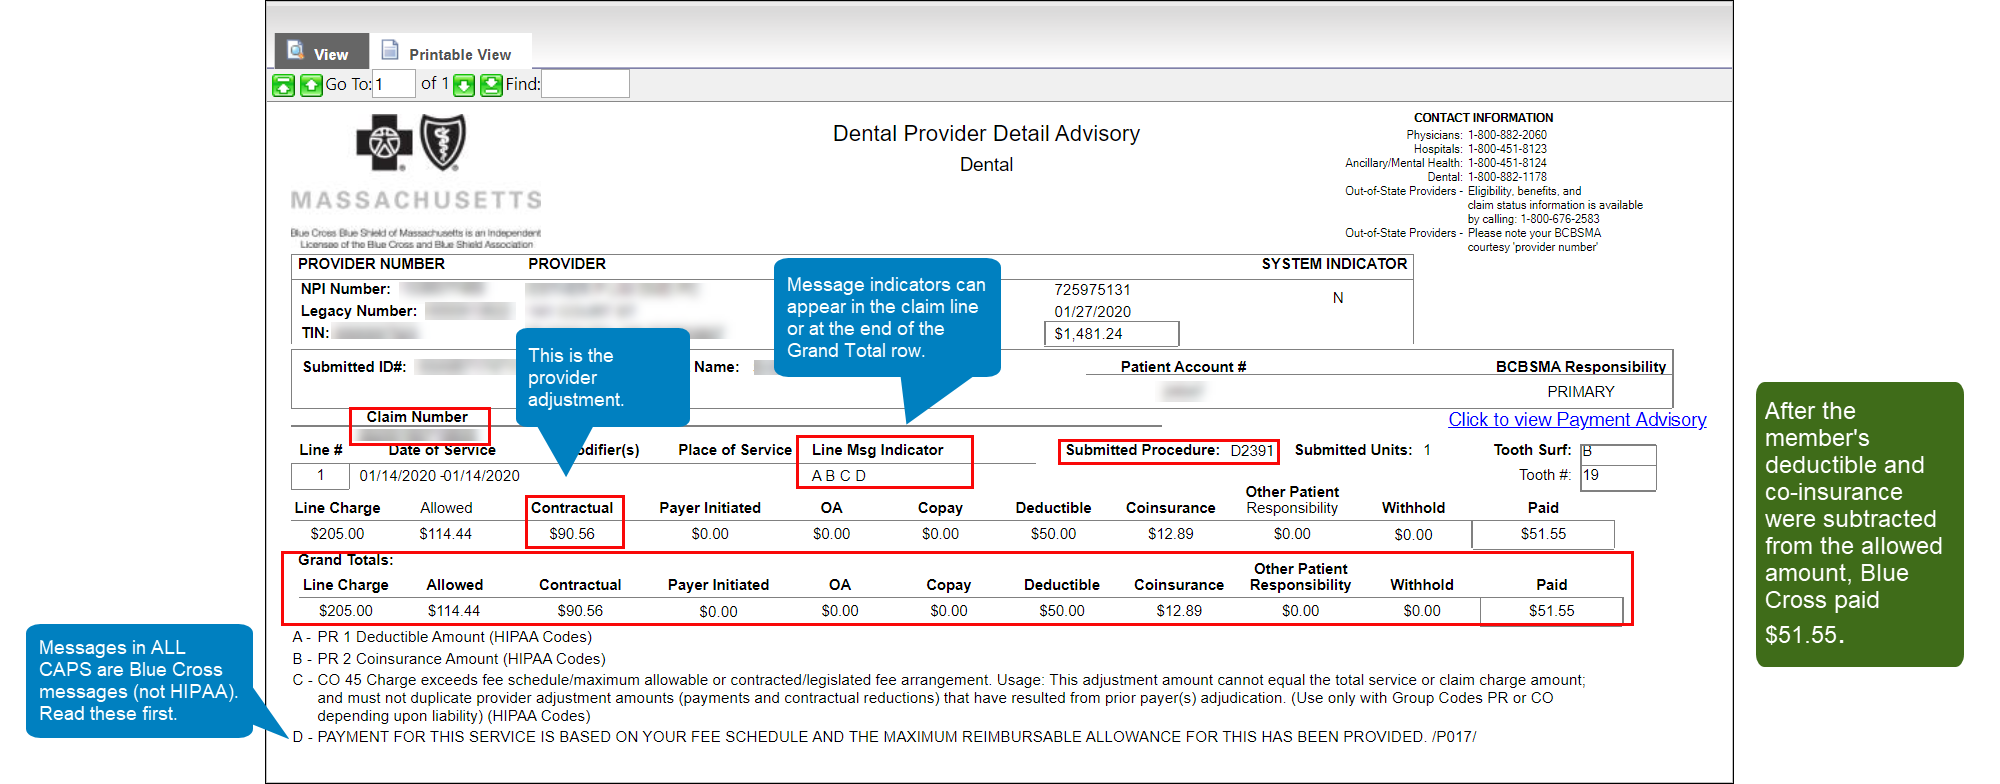Viewport: 2000px width, 784px height.
Task: Click message D PAYMENT FOR THIS SERVICE
Action: pyautogui.click(x=884, y=737)
